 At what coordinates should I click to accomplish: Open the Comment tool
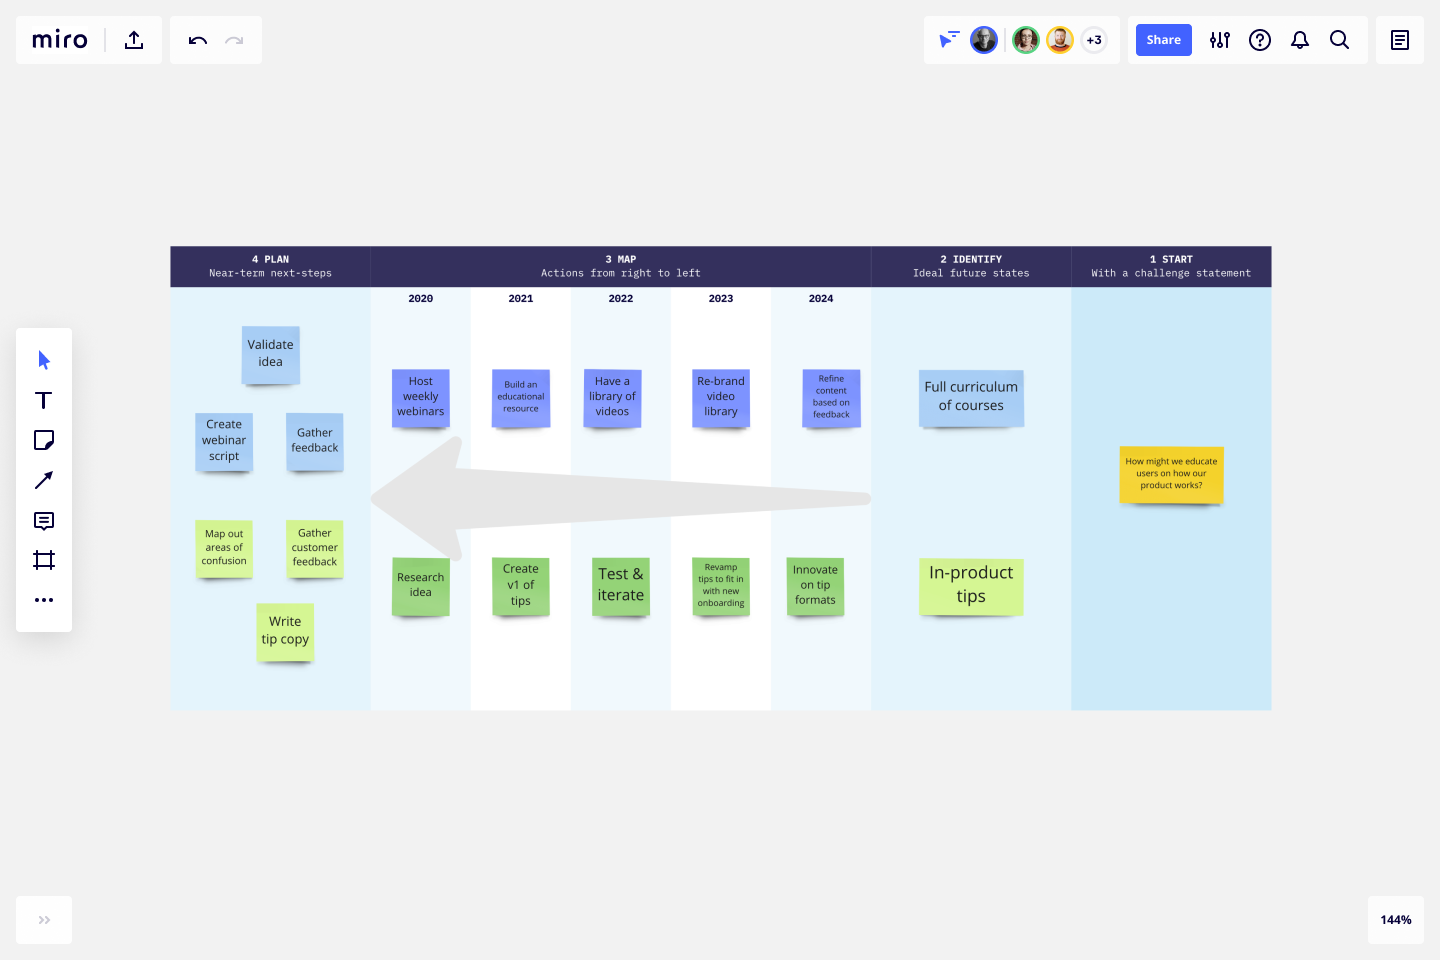tap(44, 520)
